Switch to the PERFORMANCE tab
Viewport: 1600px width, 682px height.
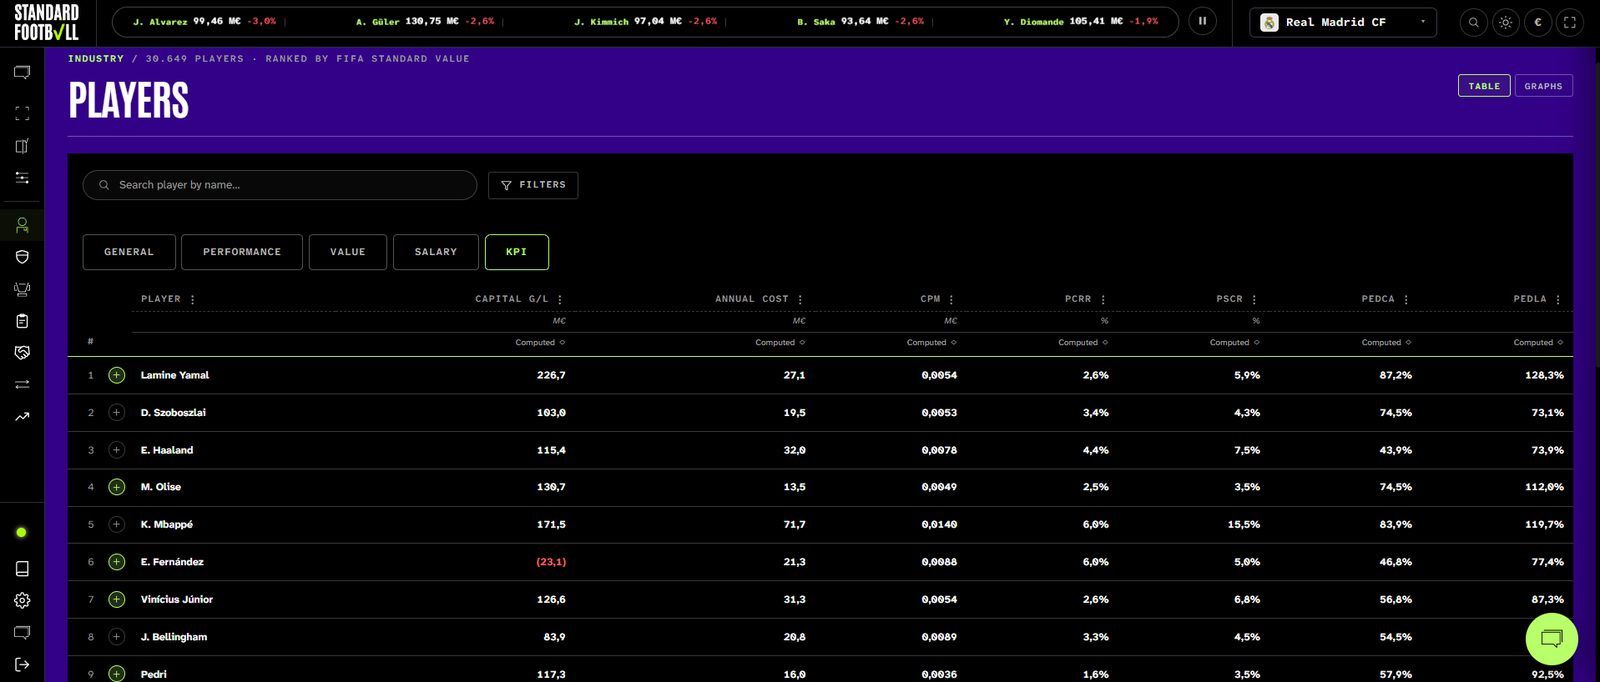click(242, 252)
